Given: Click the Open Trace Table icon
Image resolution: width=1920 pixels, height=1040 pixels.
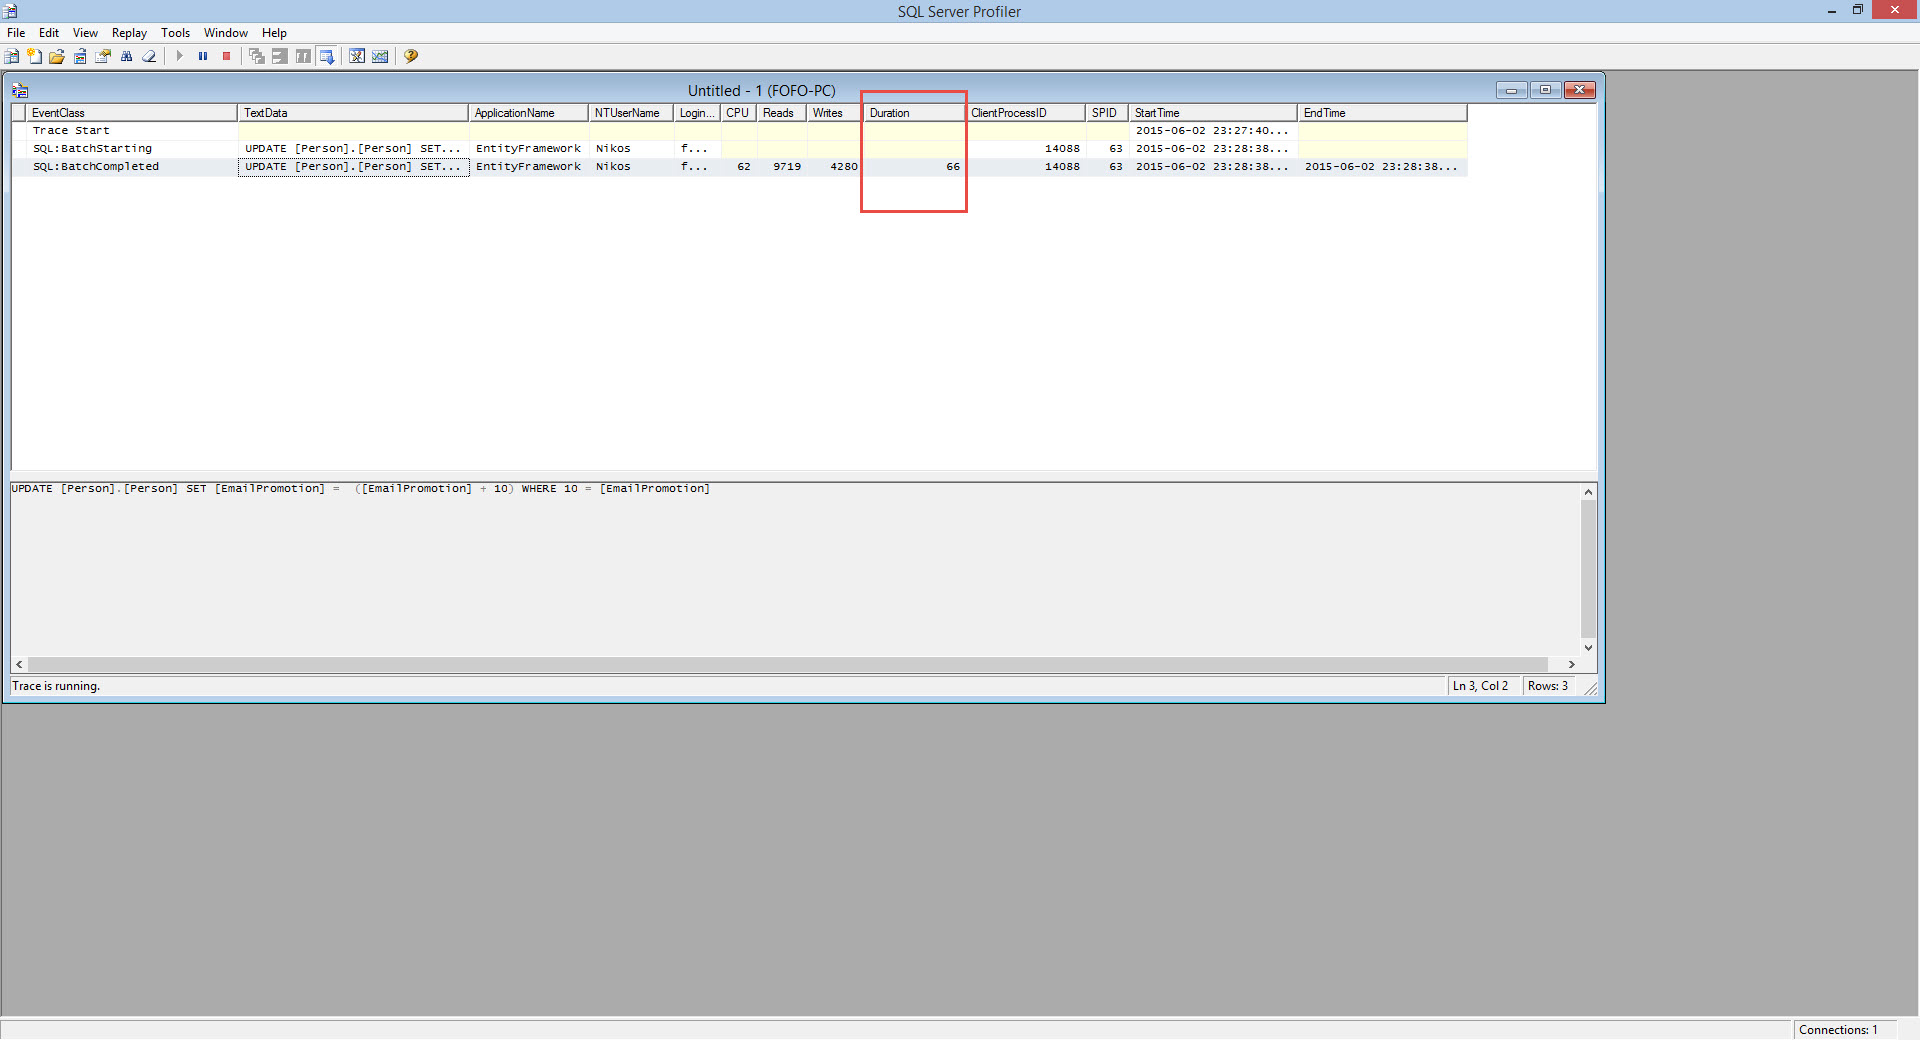Looking at the screenshot, I should coord(80,56).
